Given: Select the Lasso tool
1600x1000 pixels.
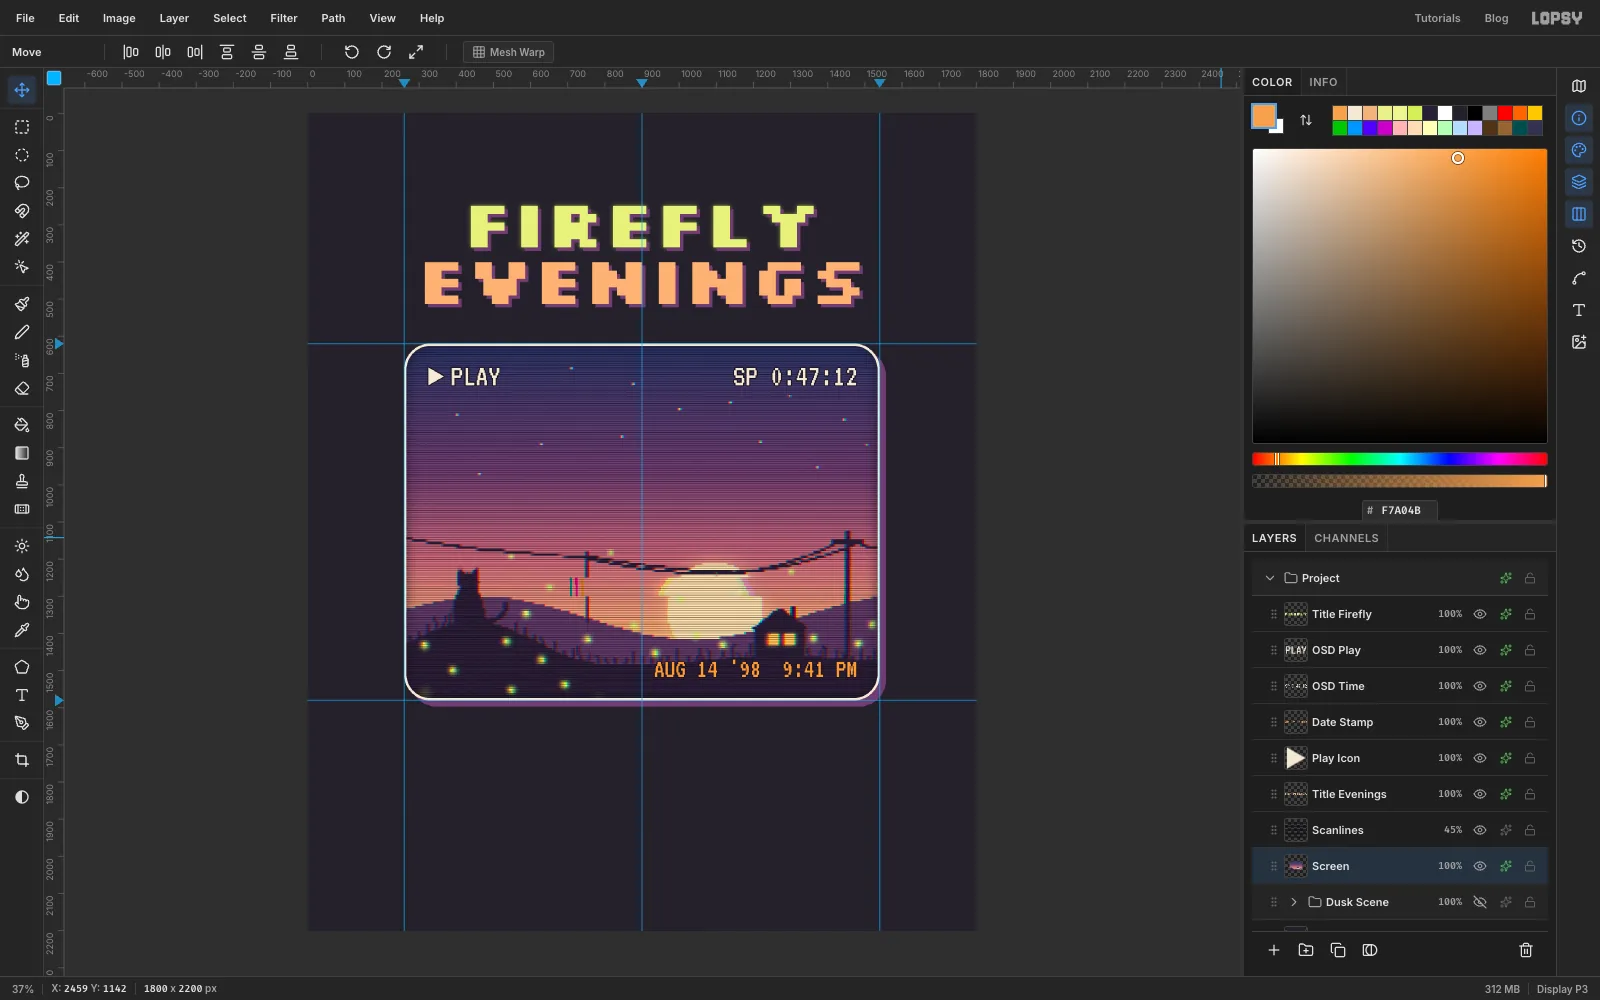Looking at the screenshot, I should (22, 183).
